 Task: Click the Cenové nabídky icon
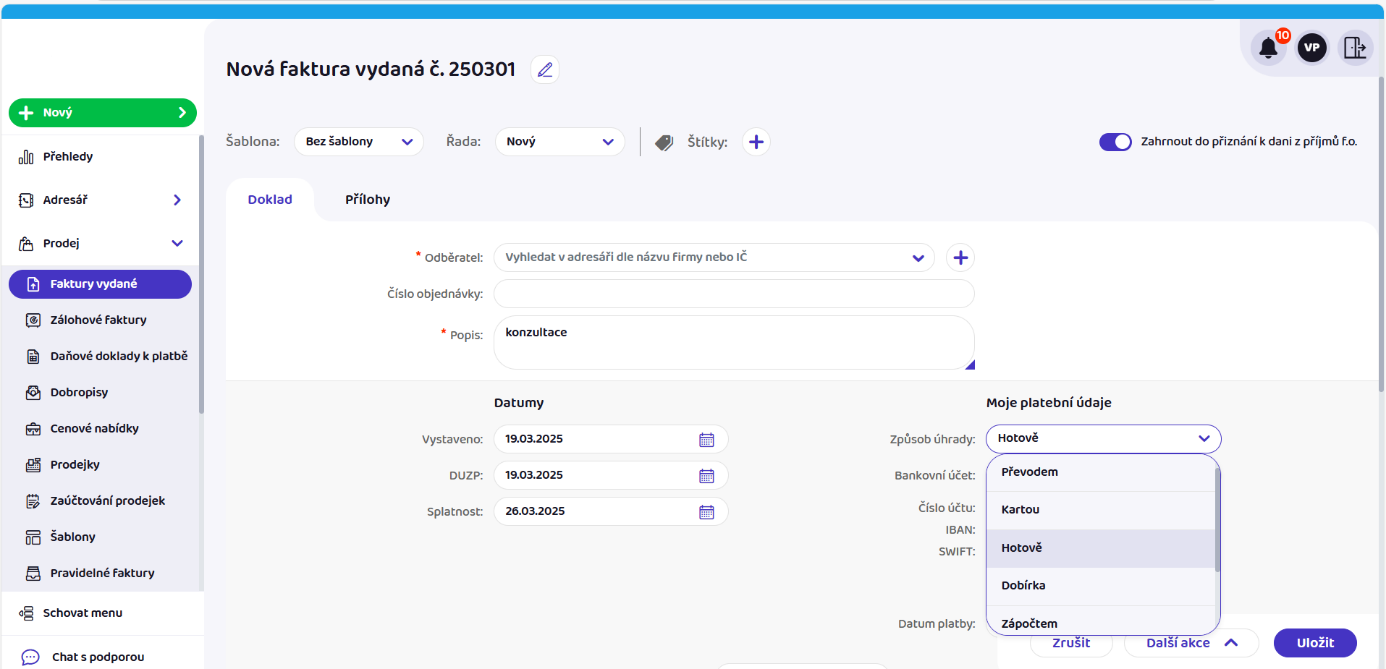click(33, 428)
